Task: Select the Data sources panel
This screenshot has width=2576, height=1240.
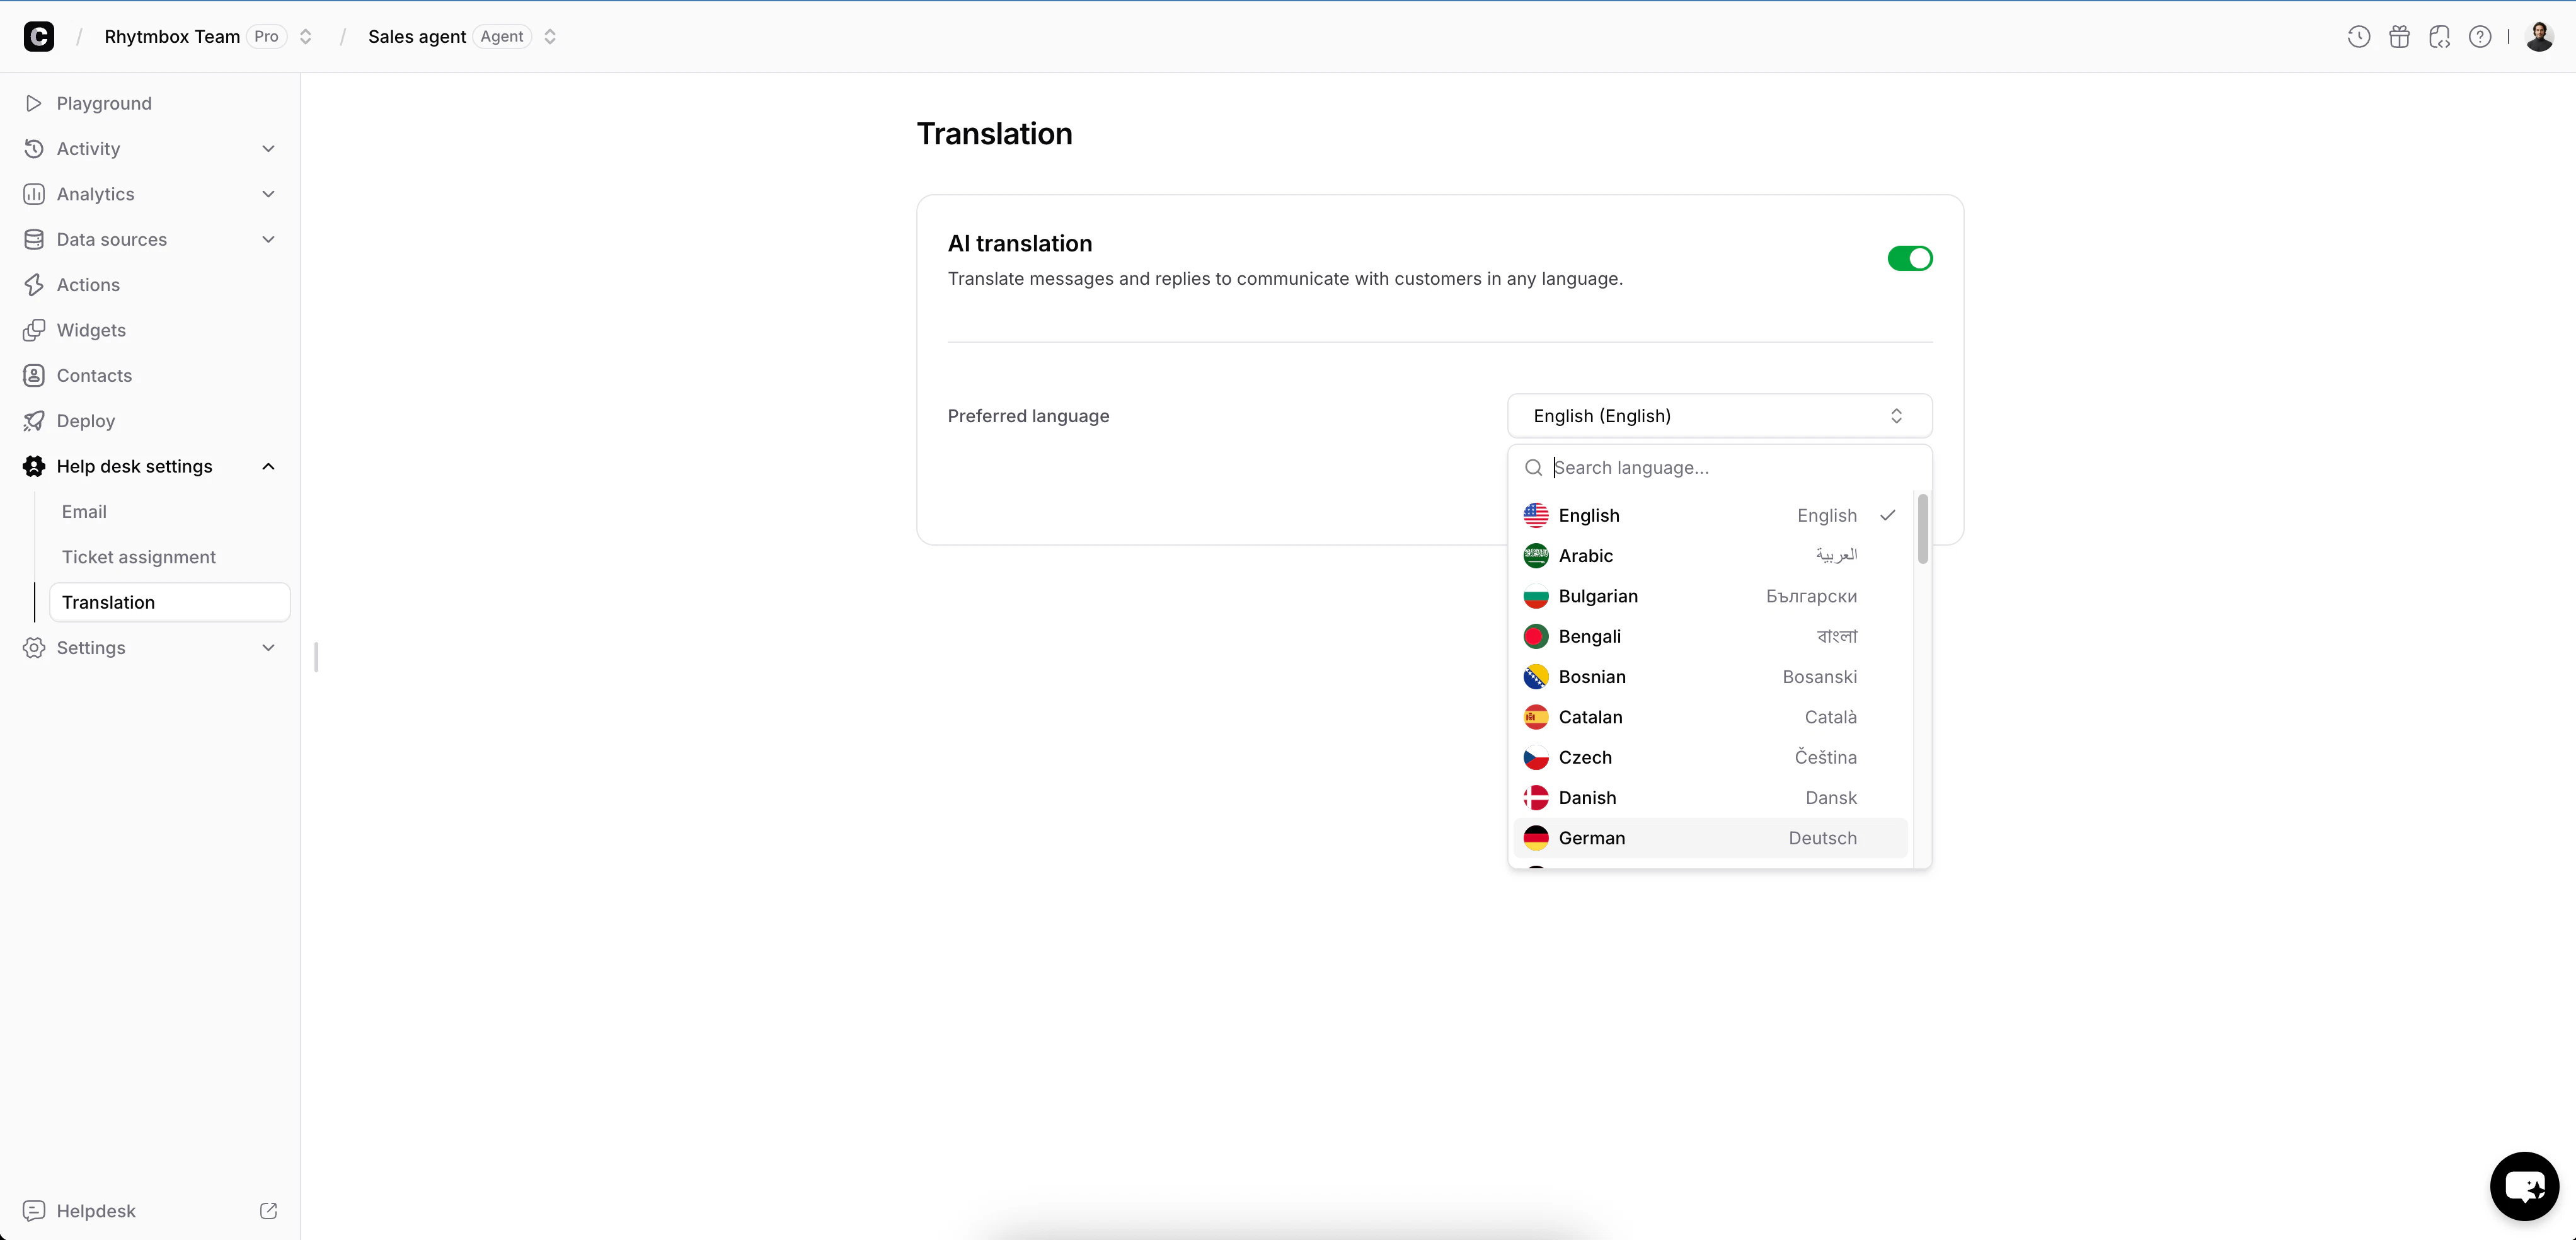Action: click(x=112, y=239)
